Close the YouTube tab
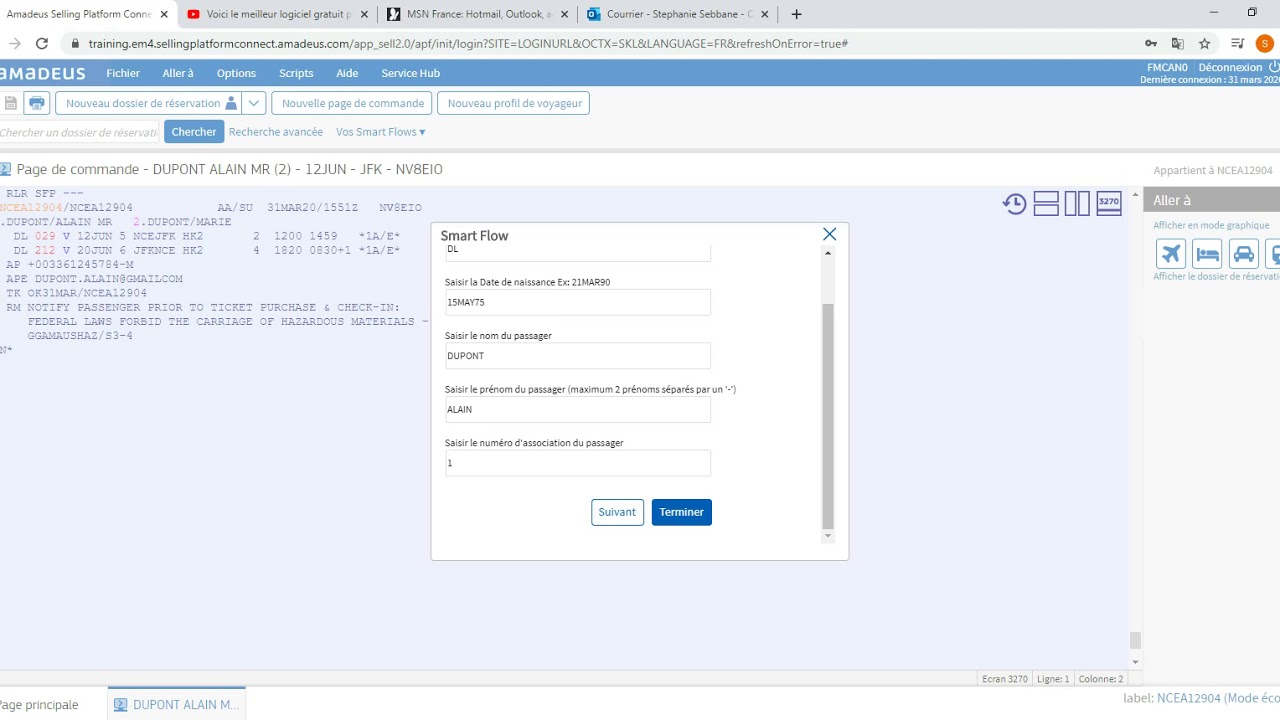 click(364, 14)
